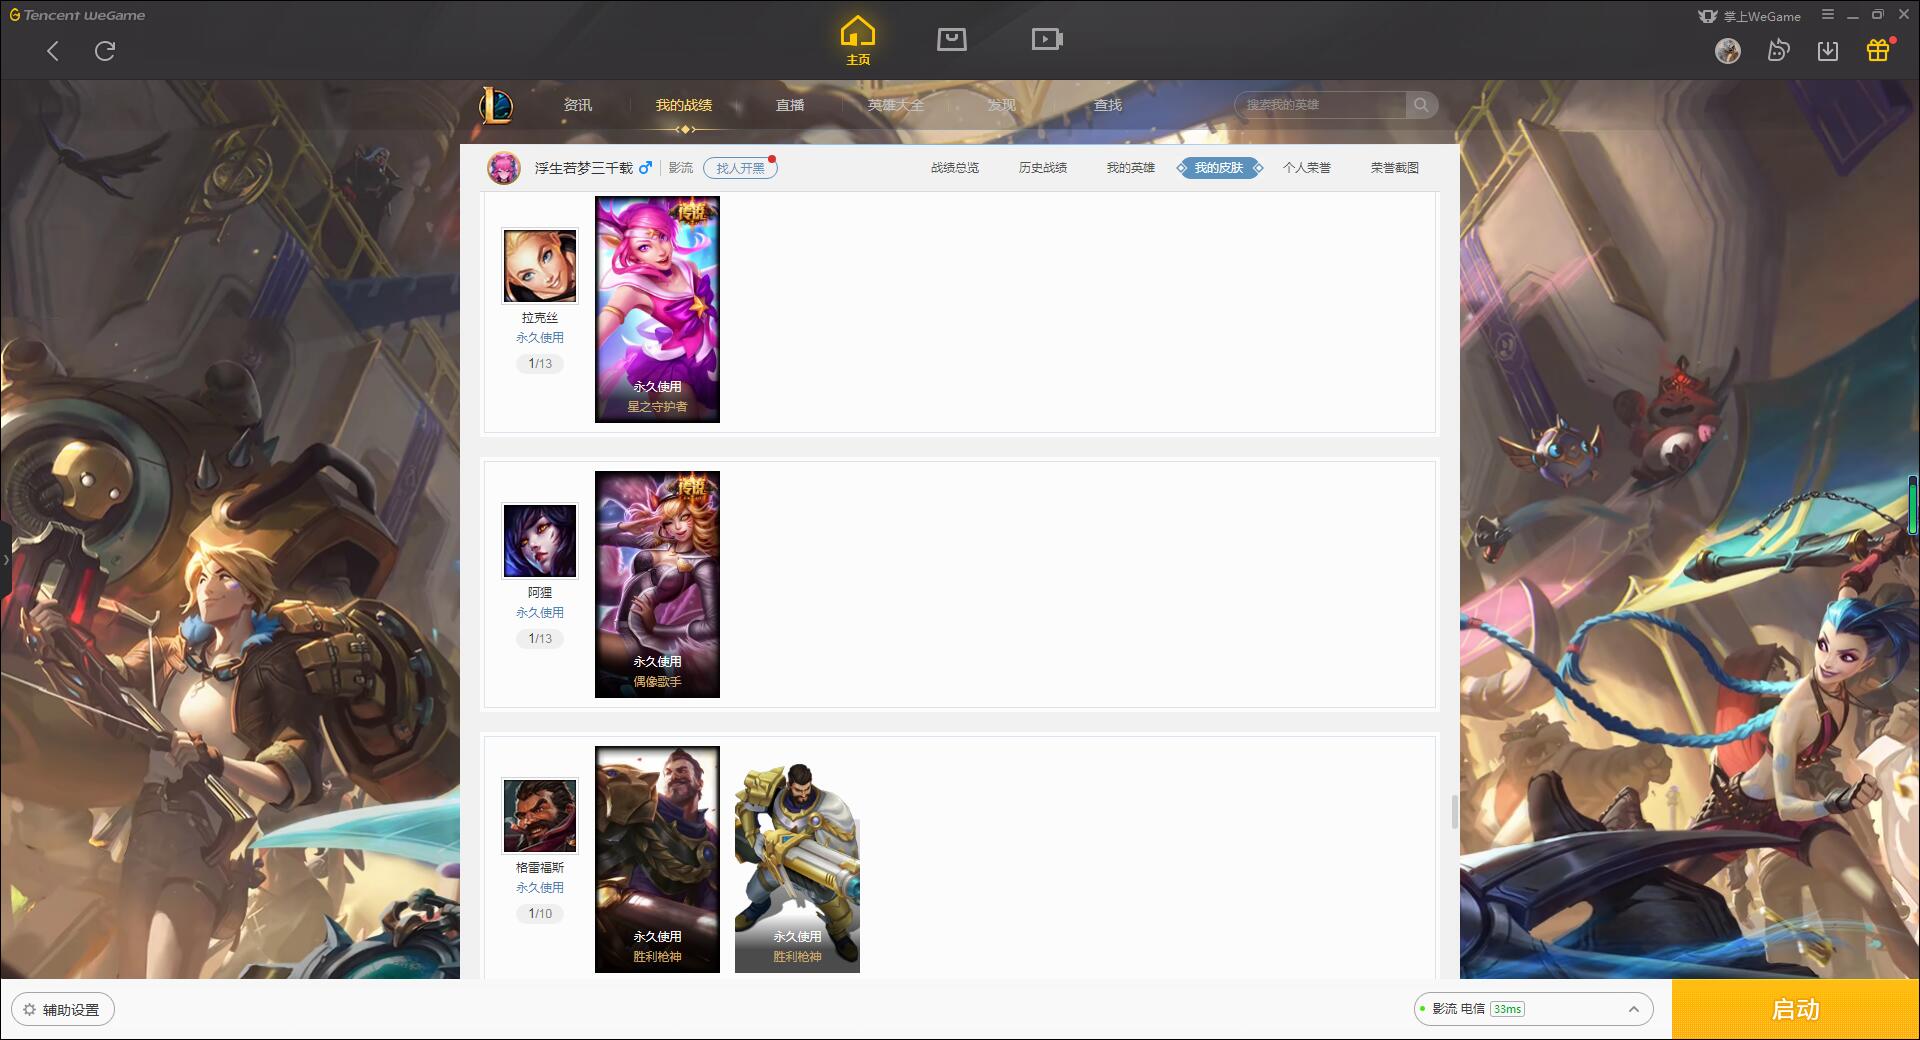Switch to 荣誉截图 section
The height and width of the screenshot is (1040, 1920).
1395,168
